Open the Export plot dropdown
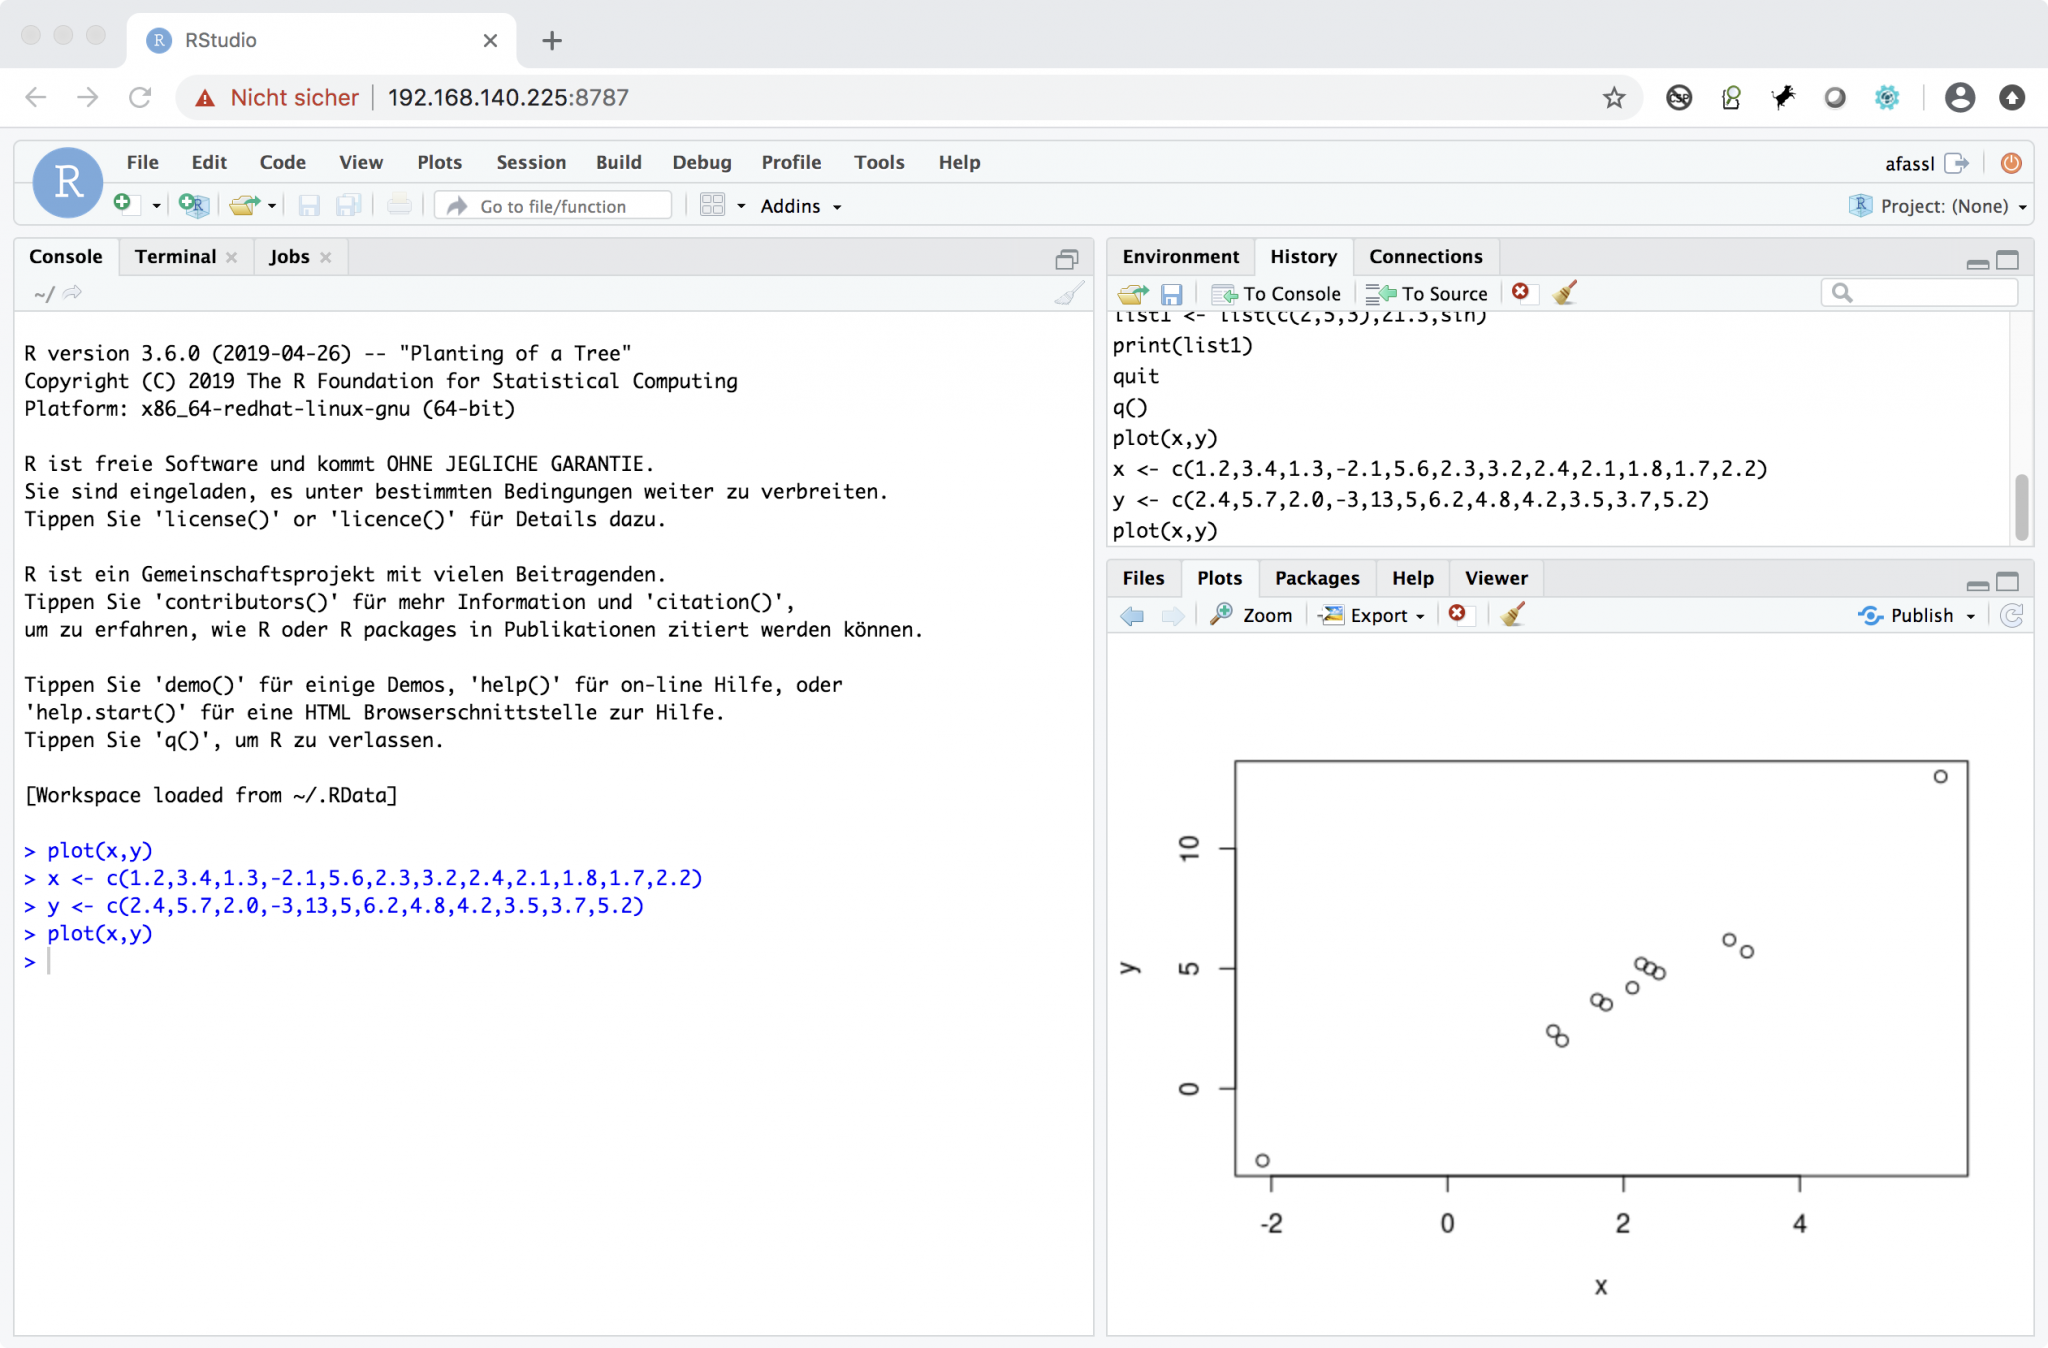The image size is (2048, 1348). 1374,614
